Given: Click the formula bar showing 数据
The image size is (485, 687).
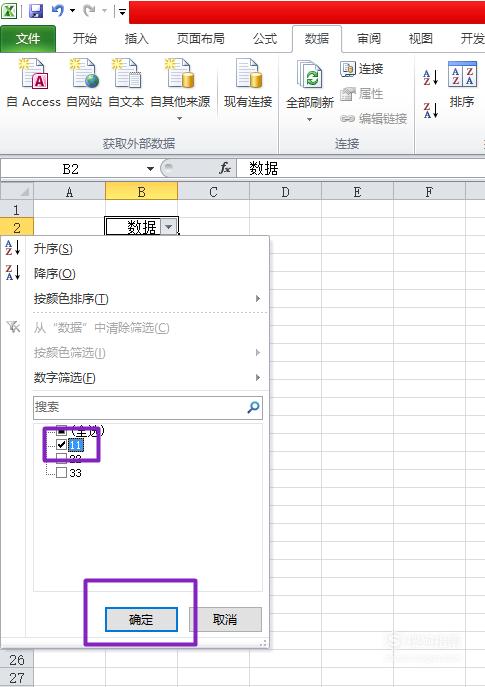Looking at the screenshot, I should [360, 168].
